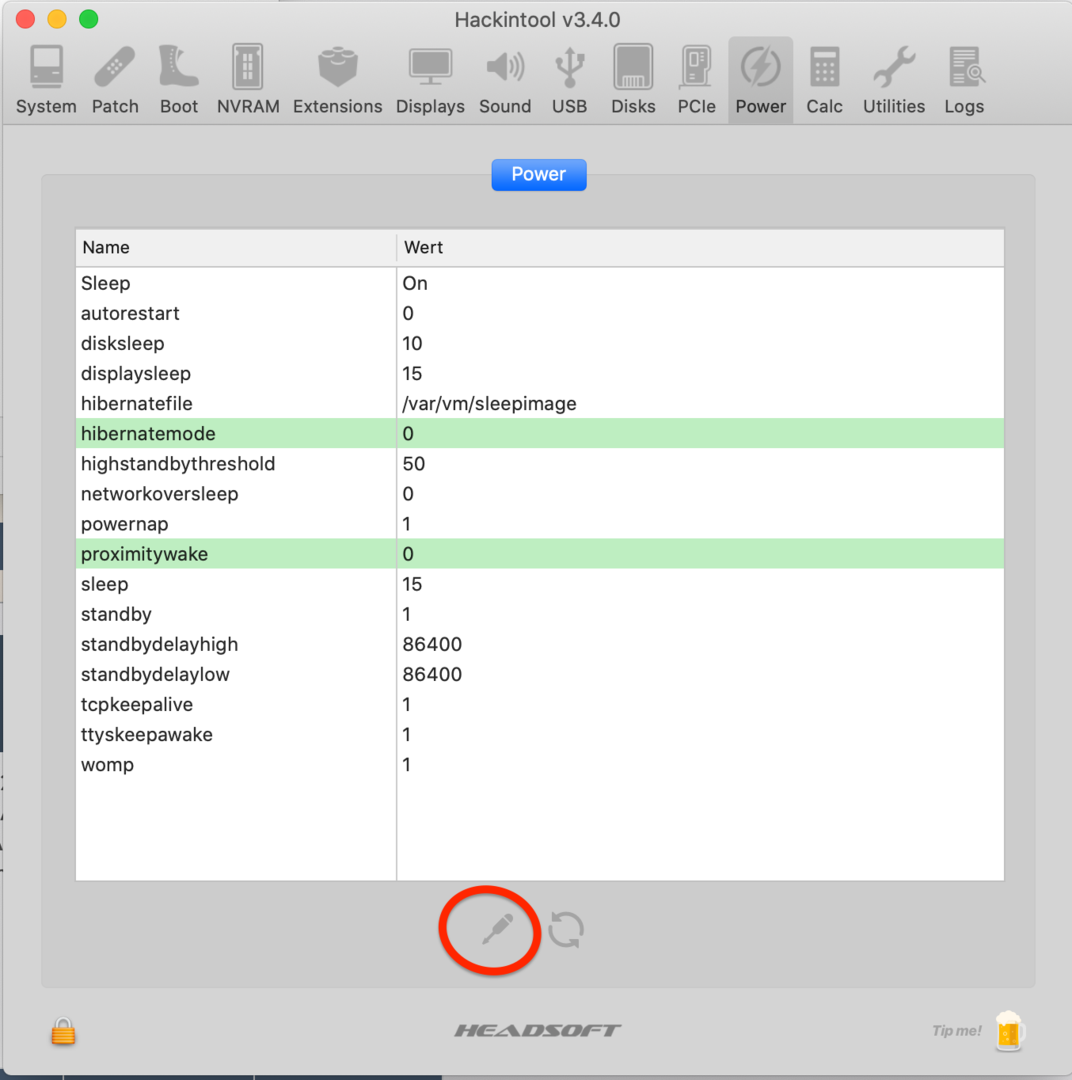Select the standbydelaylow row

click(539, 674)
